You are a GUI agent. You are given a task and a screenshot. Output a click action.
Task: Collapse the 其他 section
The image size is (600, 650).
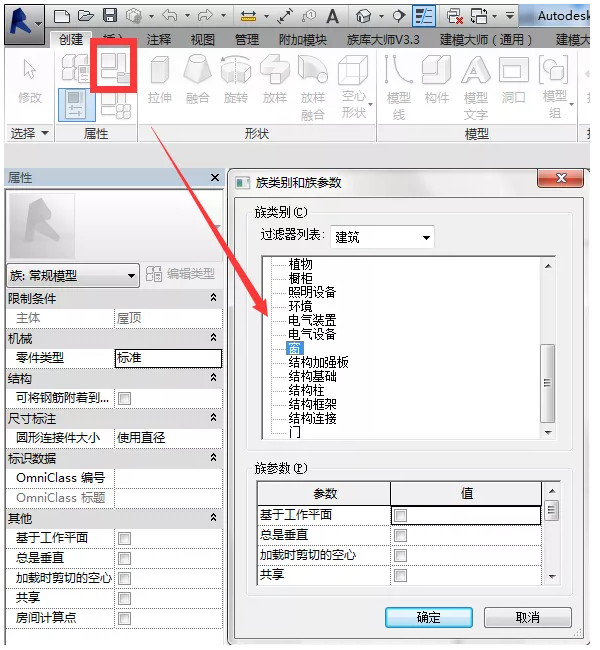pyautogui.click(x=213, y=518)
